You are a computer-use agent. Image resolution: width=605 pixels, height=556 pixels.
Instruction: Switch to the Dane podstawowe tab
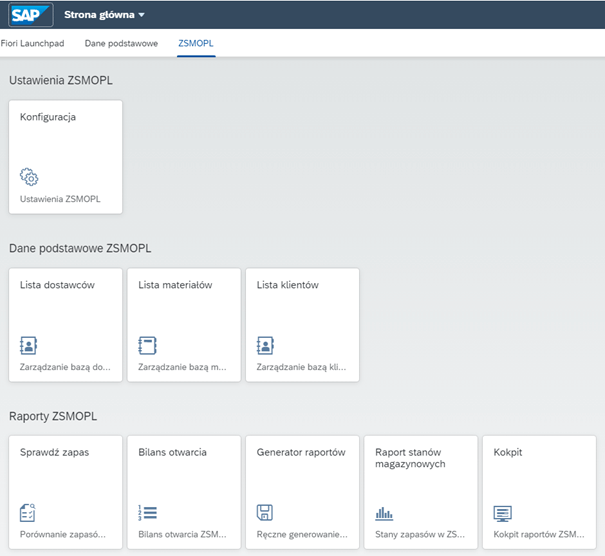[x=121, y=43]
